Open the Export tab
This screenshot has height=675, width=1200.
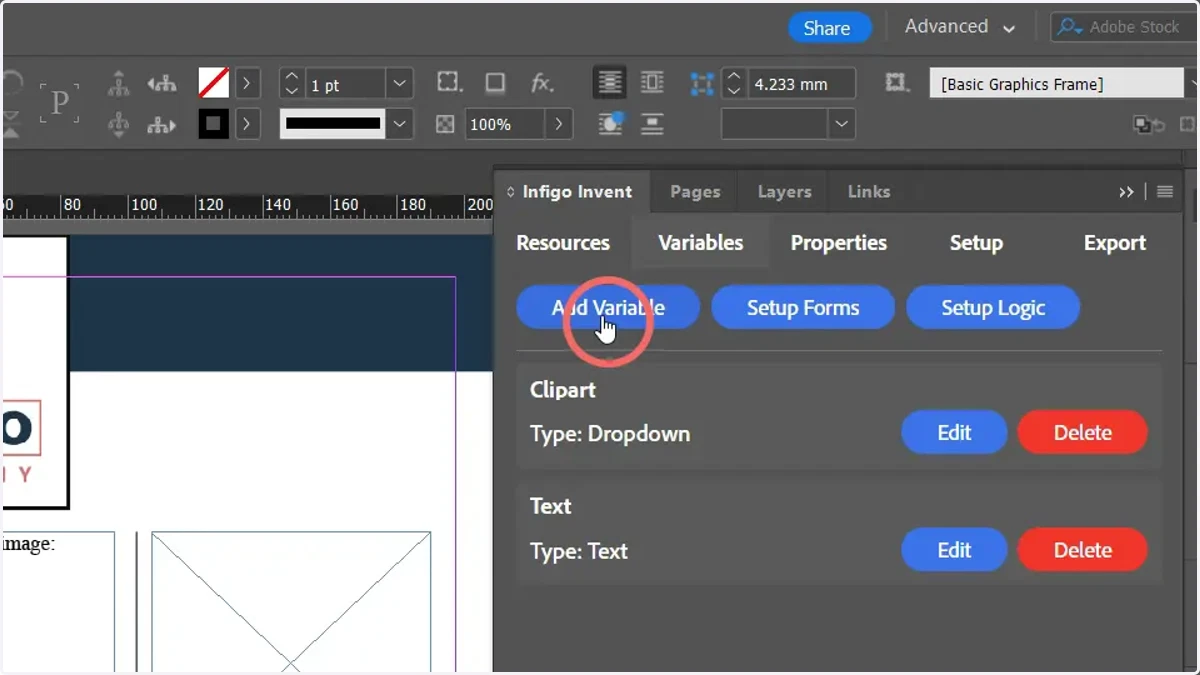click(1114, 243)
